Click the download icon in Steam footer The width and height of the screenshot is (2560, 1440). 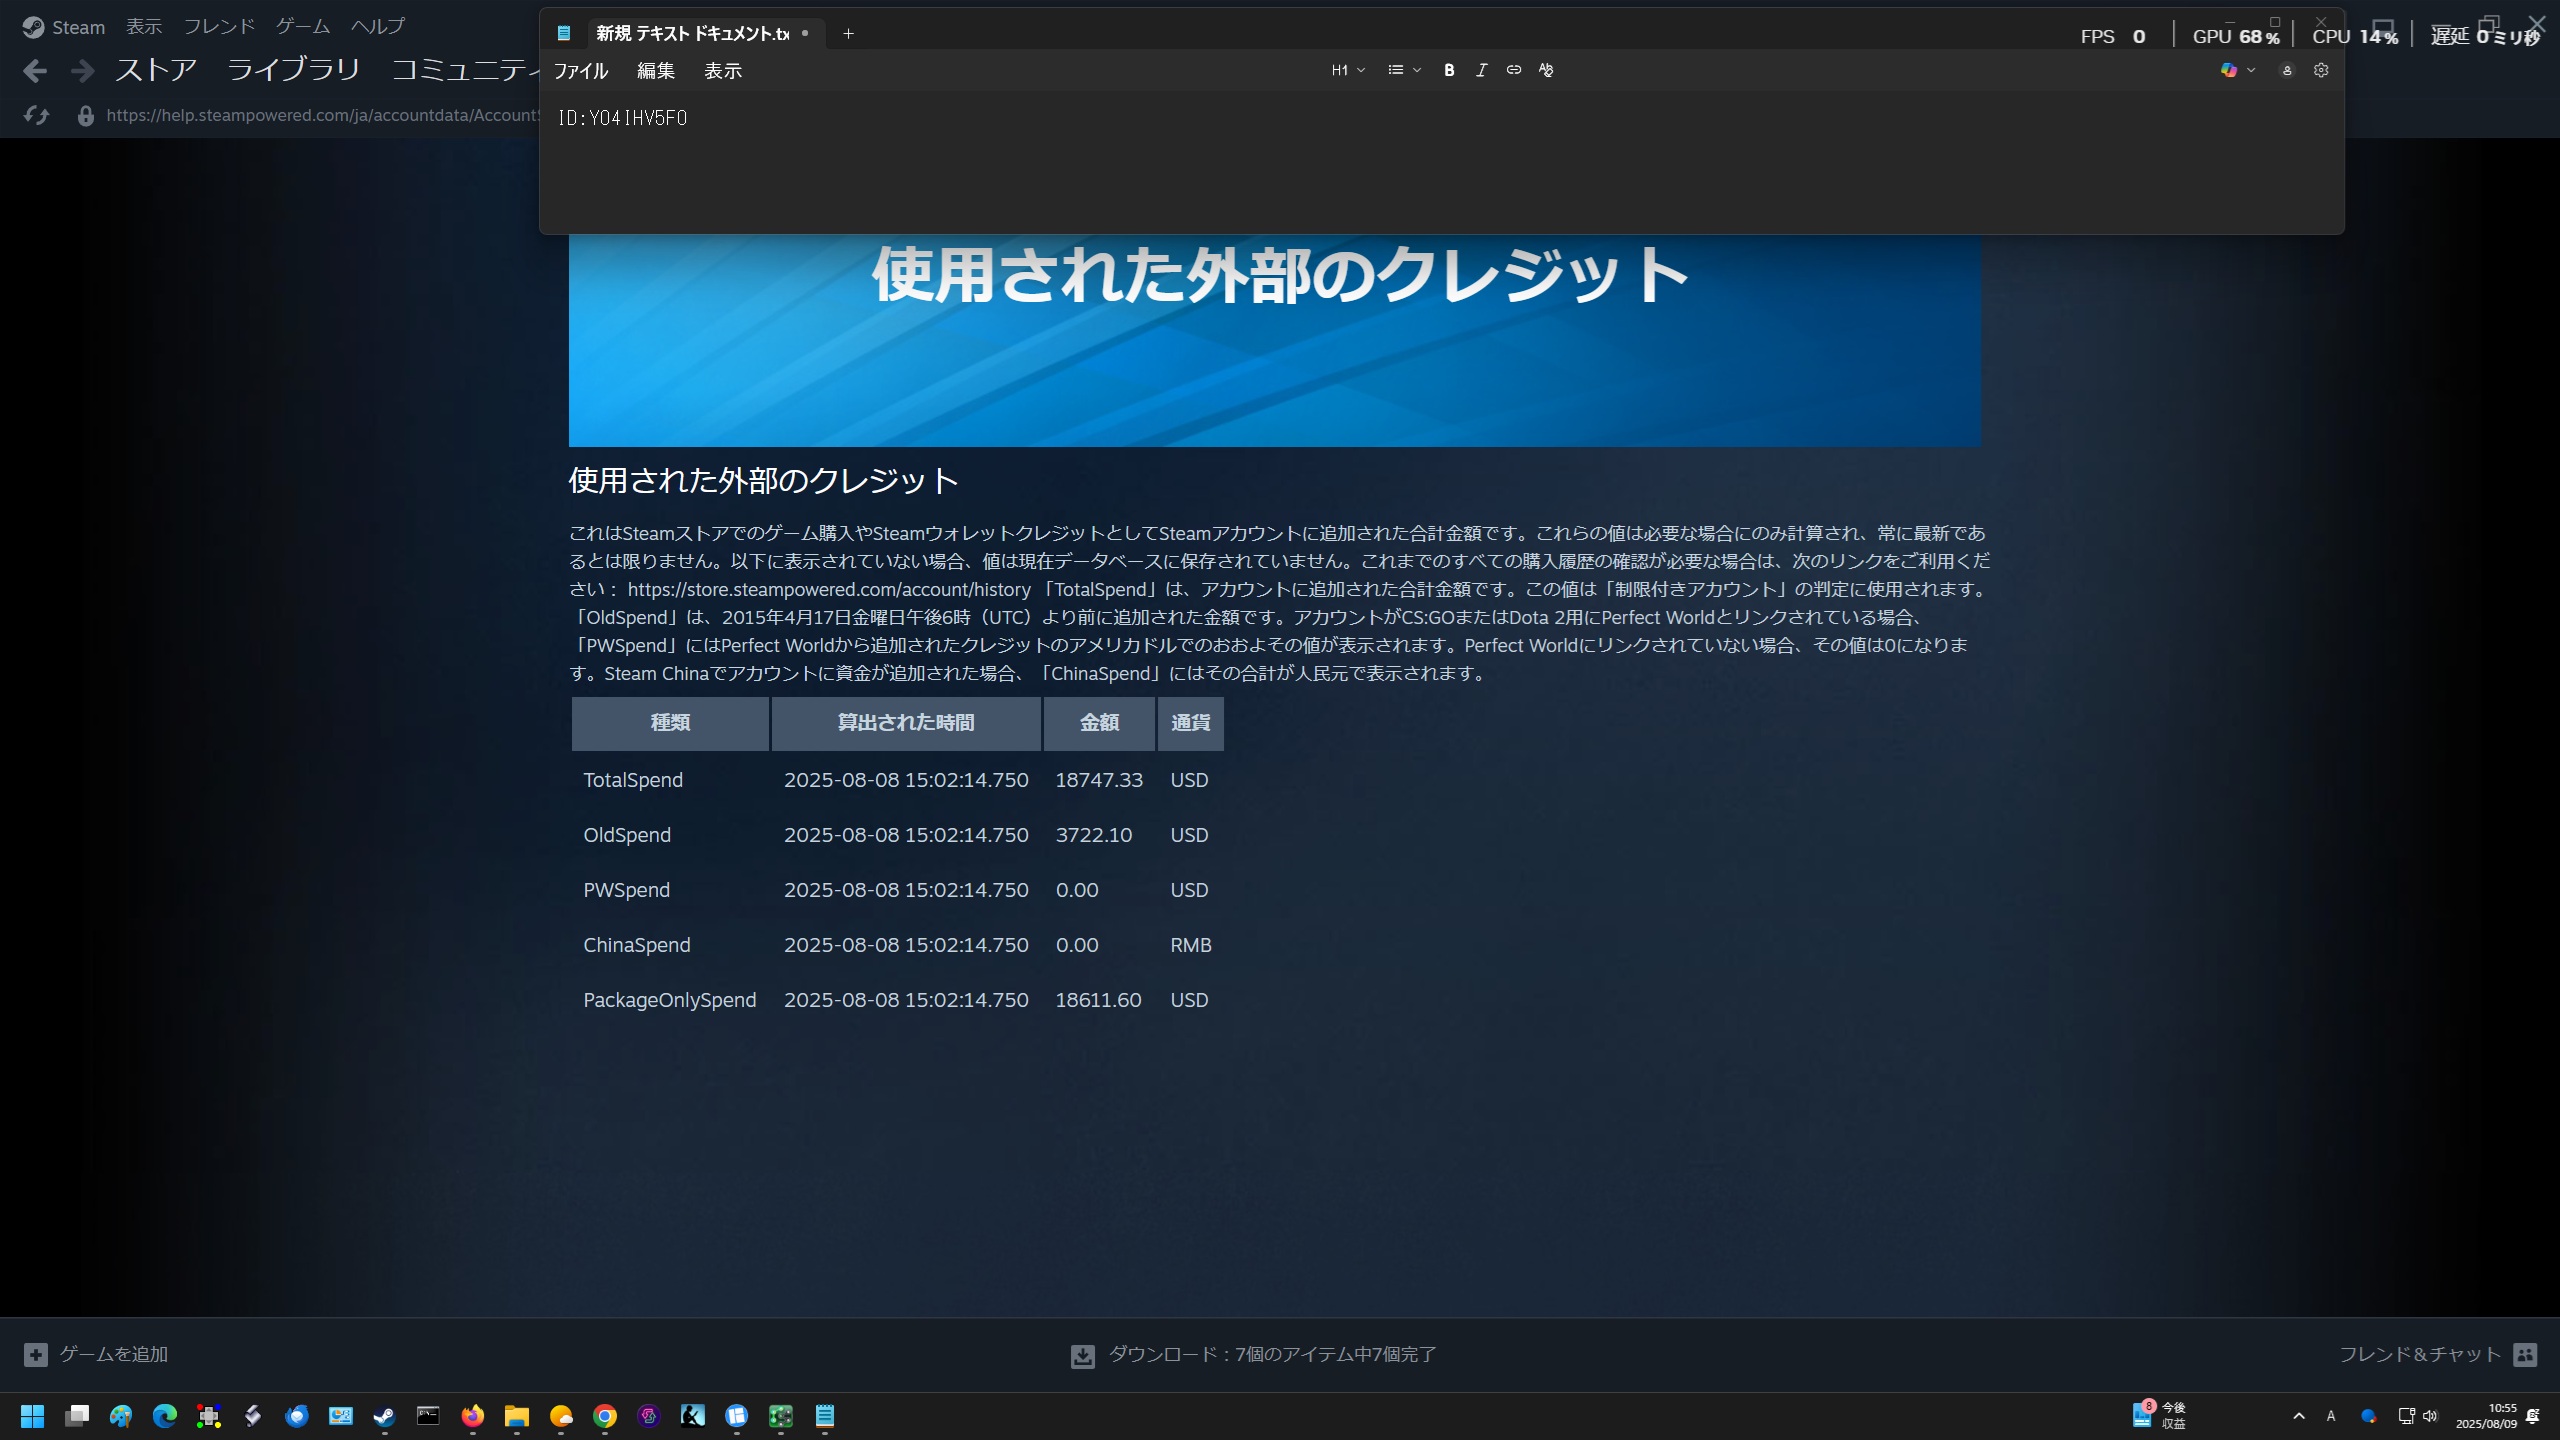point(1082,1356)
